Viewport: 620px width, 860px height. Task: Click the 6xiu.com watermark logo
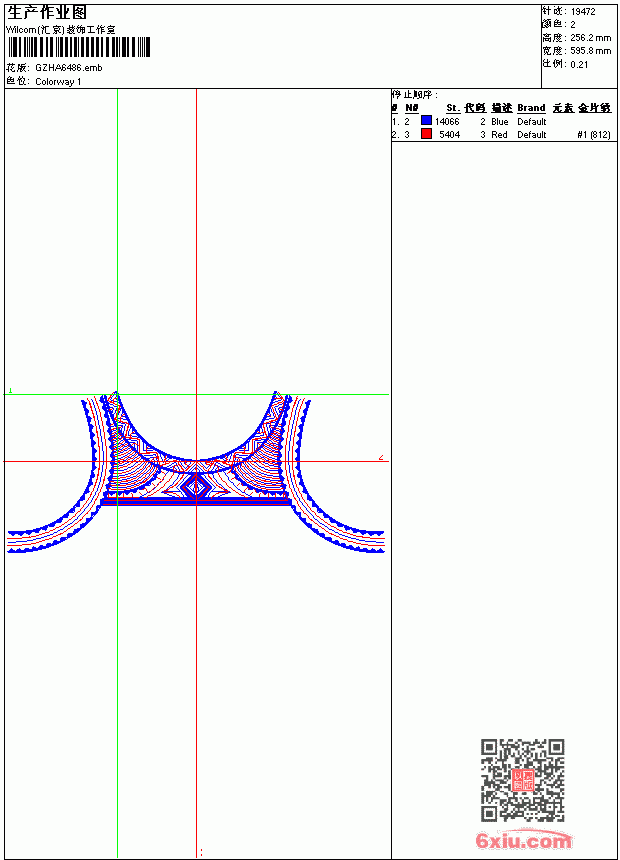[523, 840]
